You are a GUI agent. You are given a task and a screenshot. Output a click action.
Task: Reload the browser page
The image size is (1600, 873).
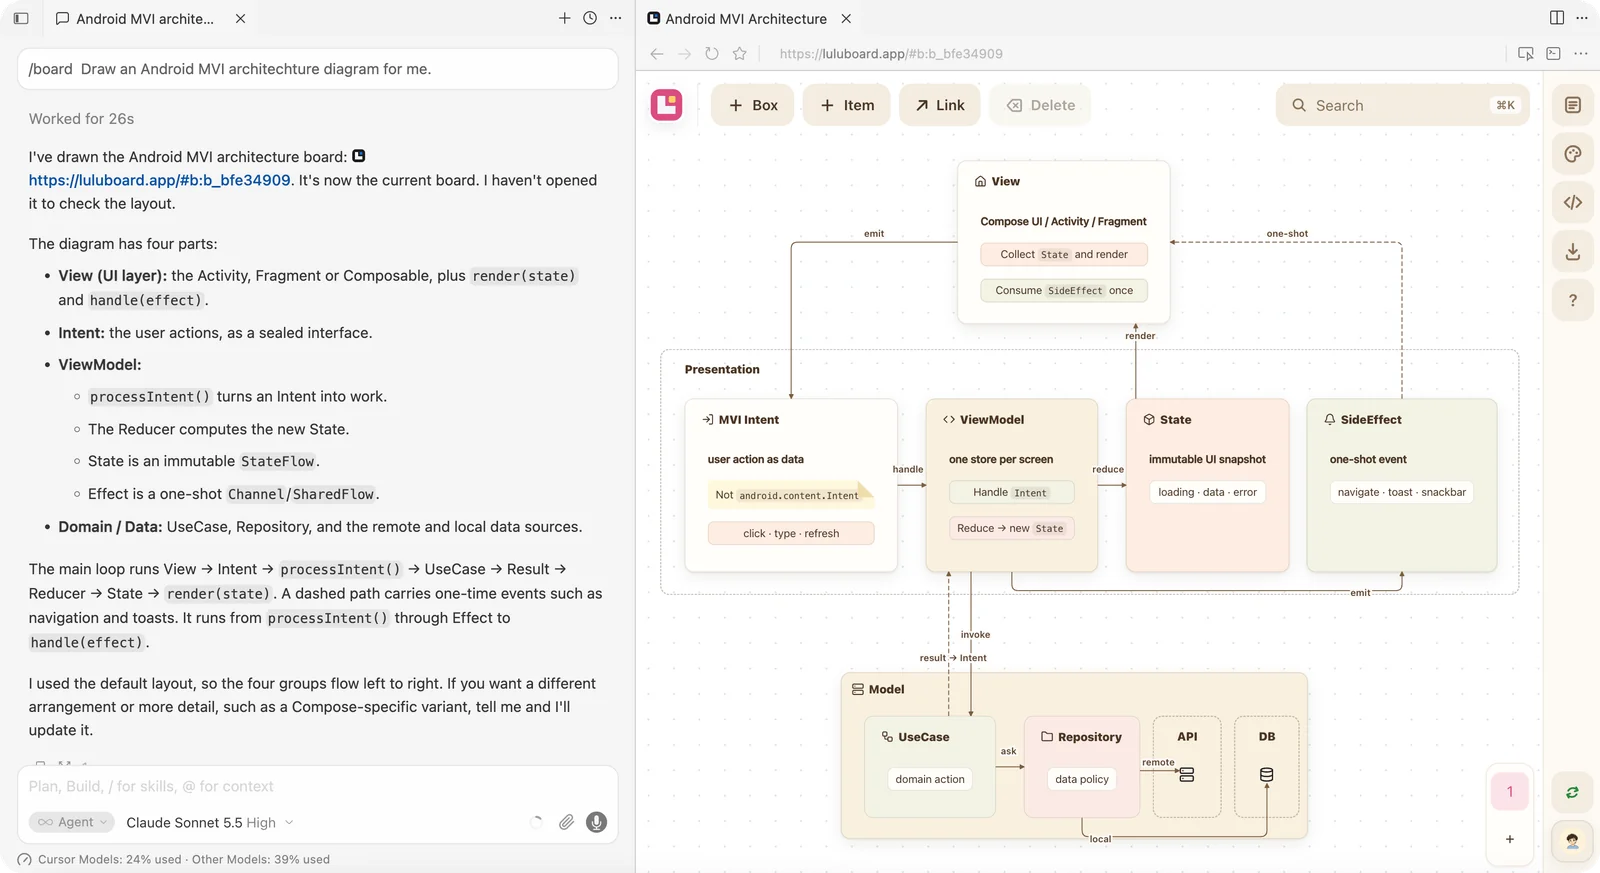(x=712, y=54)
